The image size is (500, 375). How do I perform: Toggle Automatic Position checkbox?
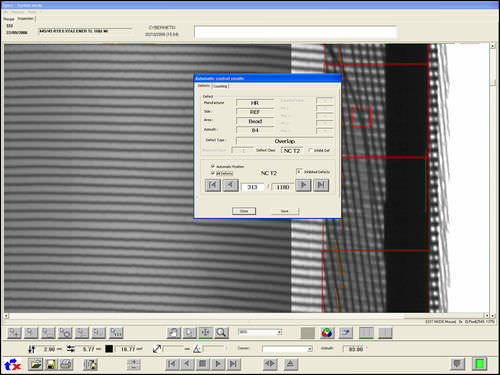click(212, 166)
